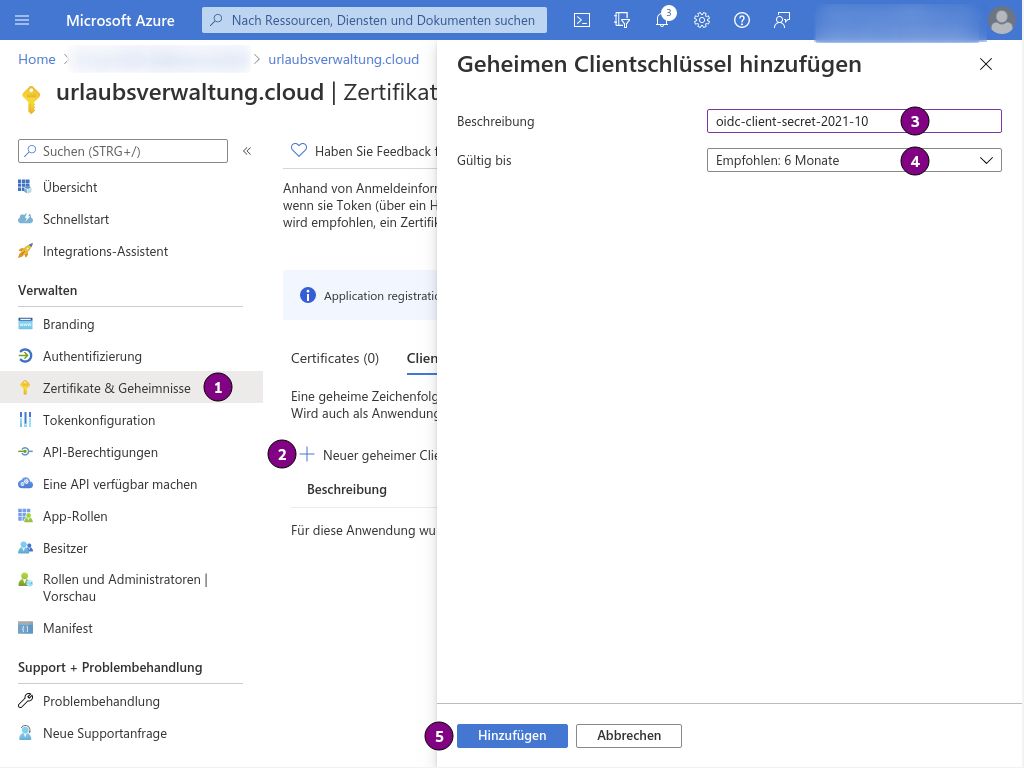This screenshot has width=1024, height=768.
Task: Open API-Berechtigungen in sidebar
Action: tap(100, 452)
